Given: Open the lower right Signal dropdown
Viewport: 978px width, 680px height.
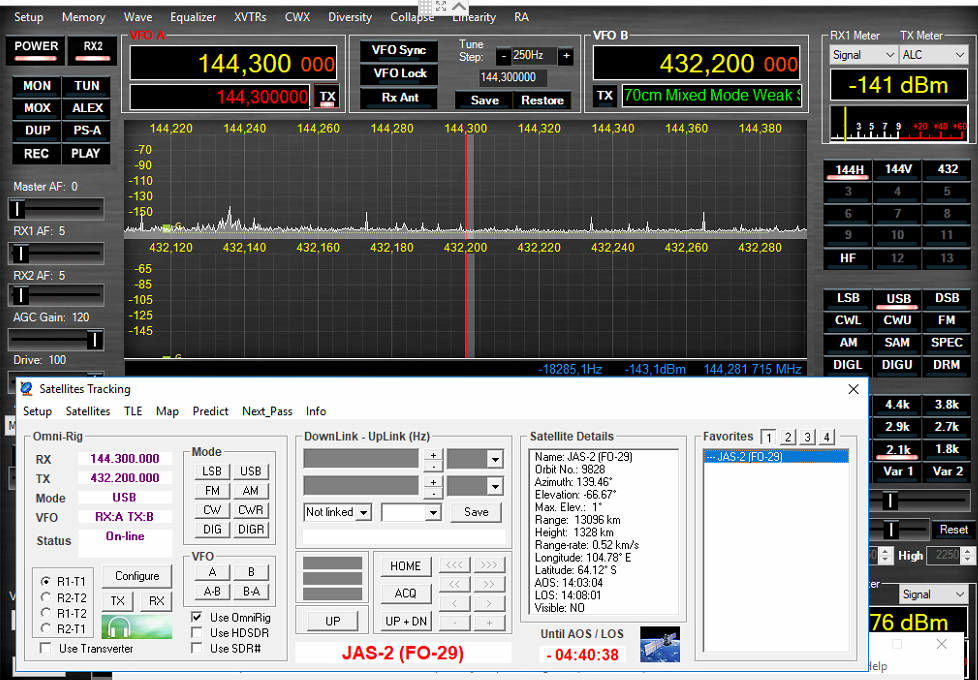Looking at the screenshot, I should click(x=933, y=595).
